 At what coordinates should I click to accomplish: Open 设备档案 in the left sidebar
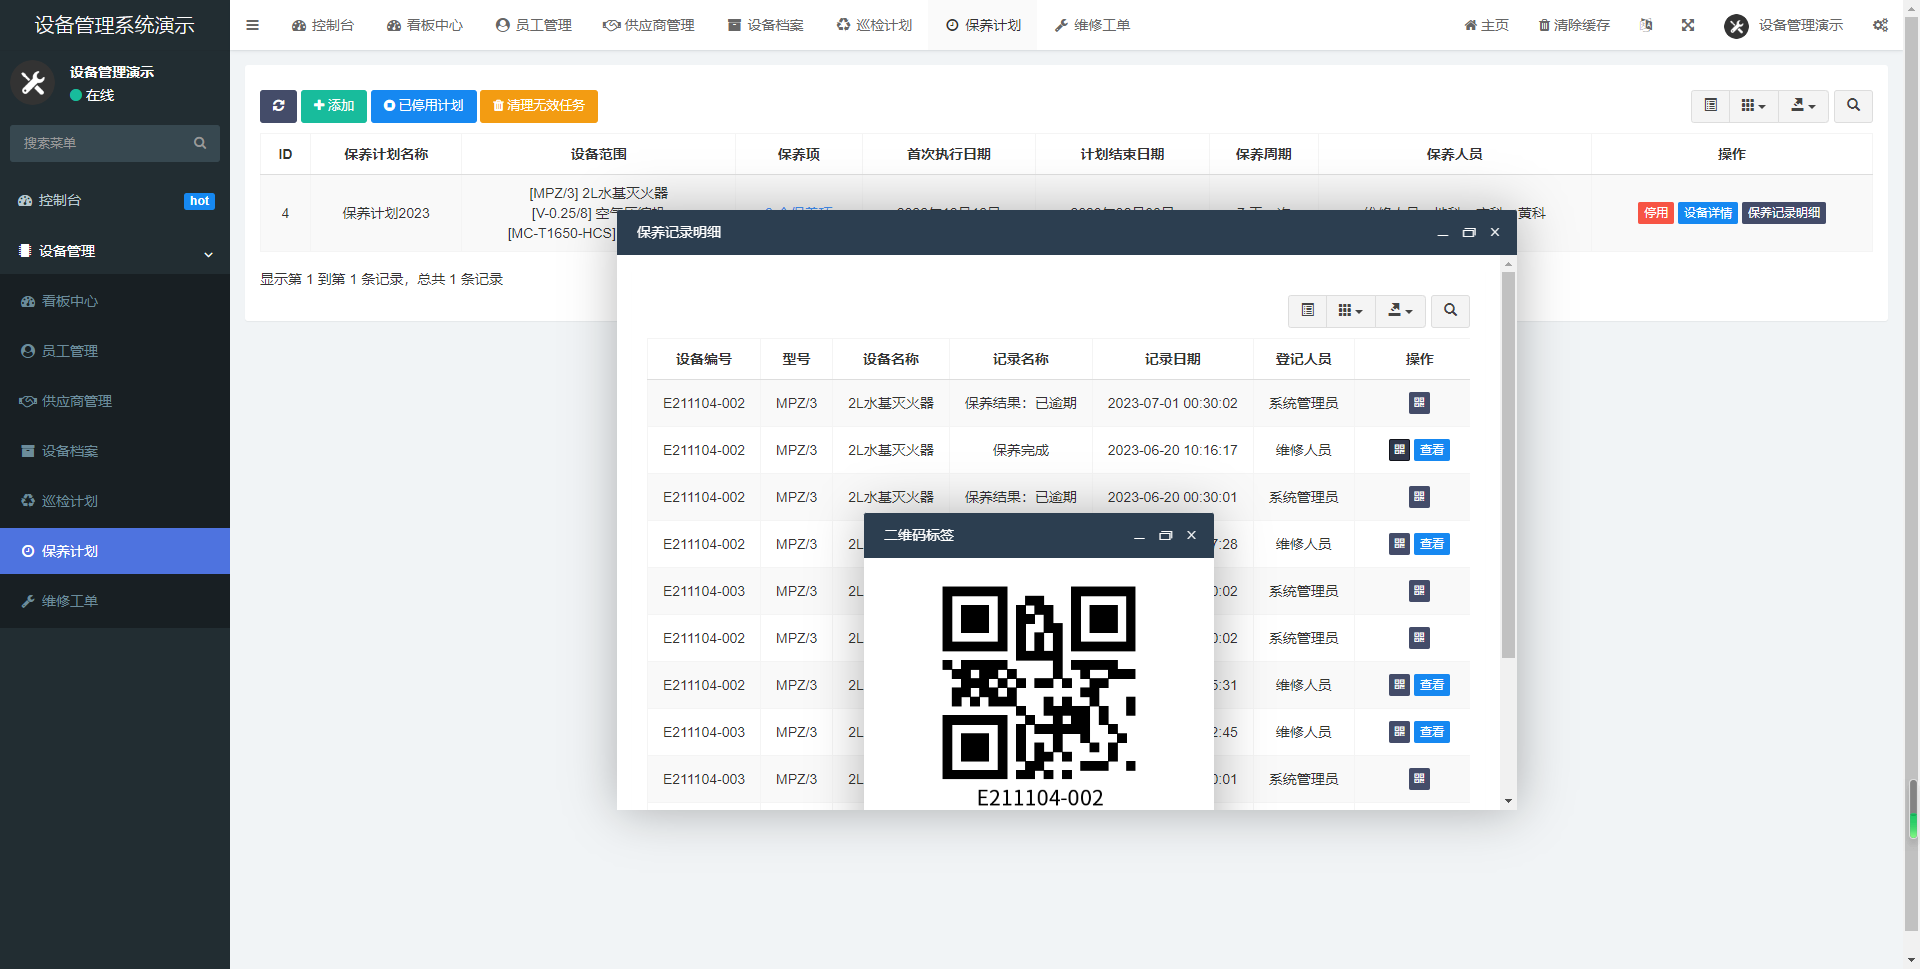115,451
